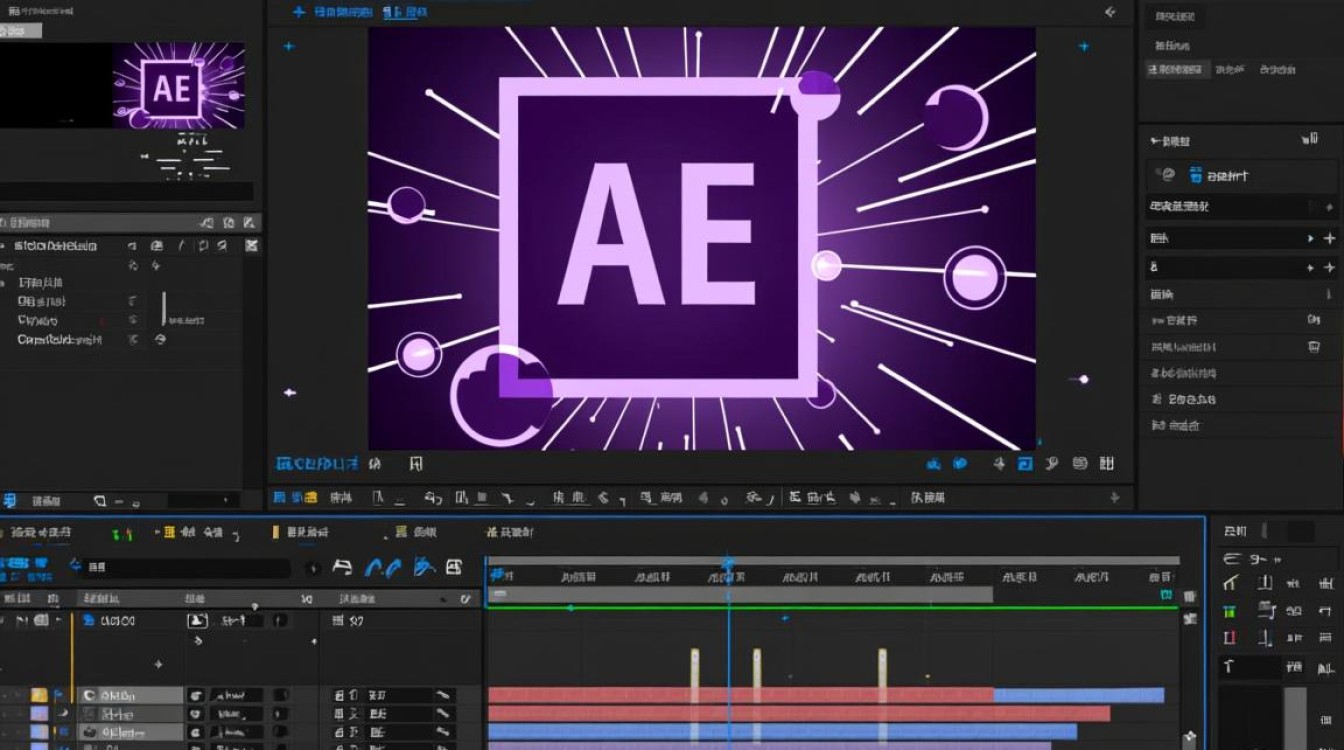Click the first blue curve icon in timeline header

[378, 568]
